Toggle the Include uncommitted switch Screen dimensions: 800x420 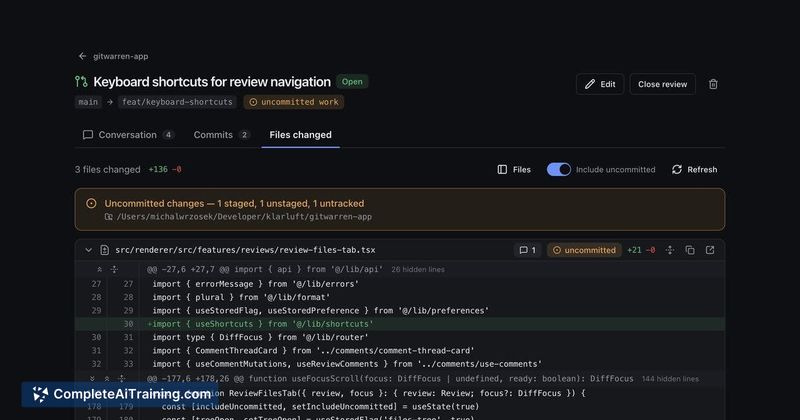click(x=559, y=169)
